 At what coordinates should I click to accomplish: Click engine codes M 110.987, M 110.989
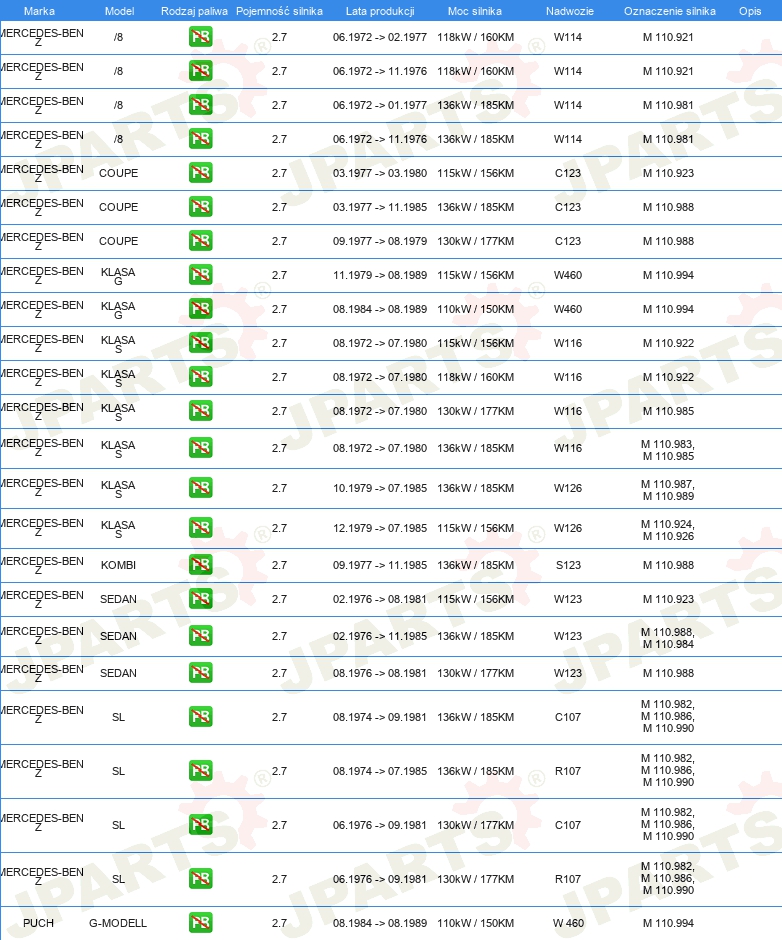[x=668, y=490]
